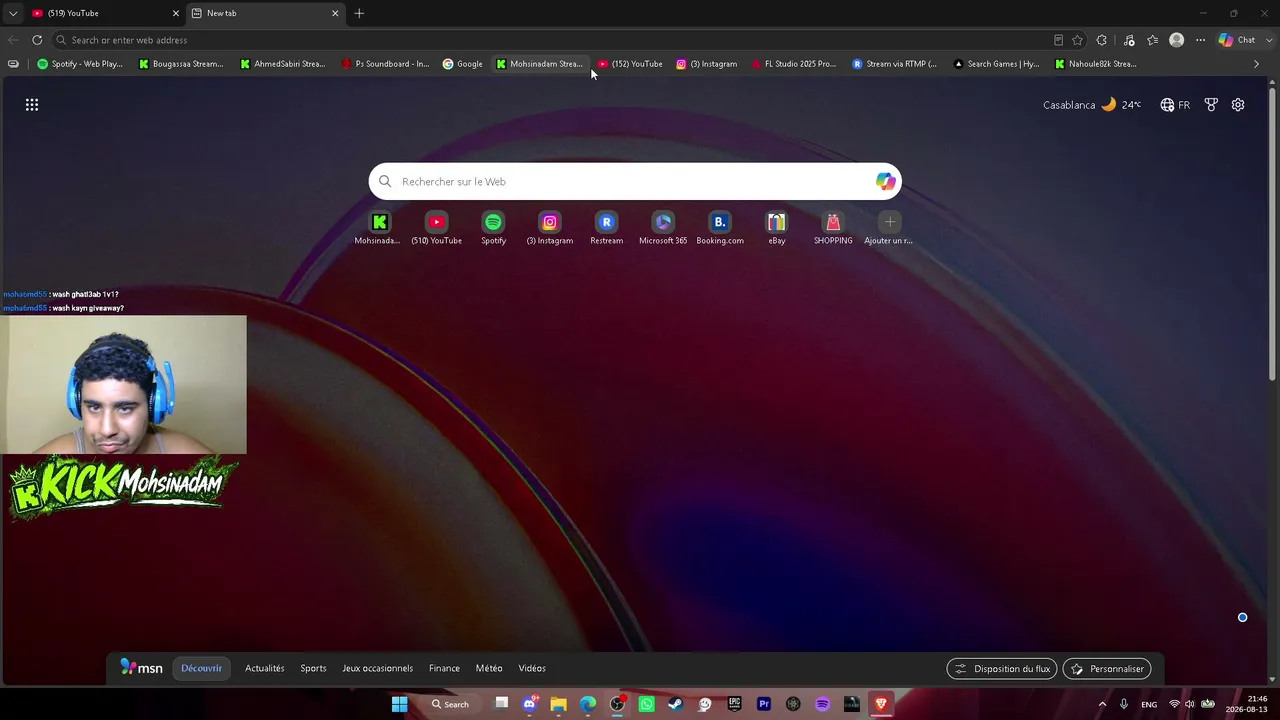This screenshot has width=1280, height=720.
Task: Open the Search Games bookmark
Action: (996, 64)
